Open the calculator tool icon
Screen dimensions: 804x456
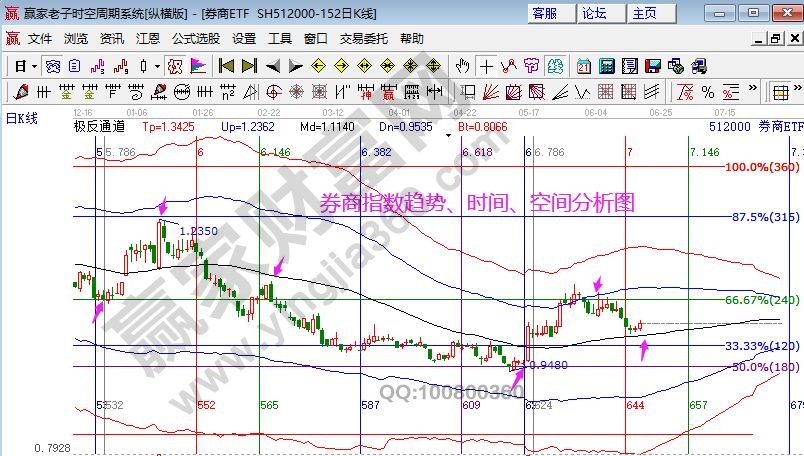[x=607, y=66]
